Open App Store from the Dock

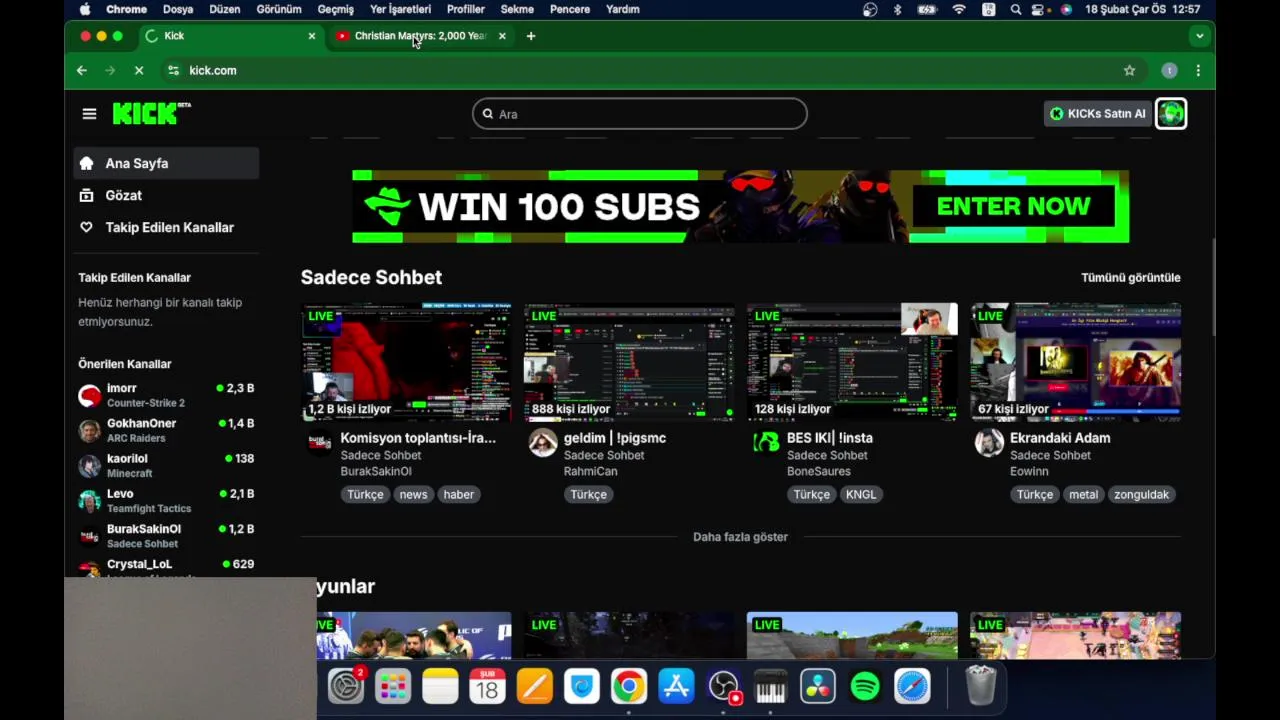tap(676, 687)
